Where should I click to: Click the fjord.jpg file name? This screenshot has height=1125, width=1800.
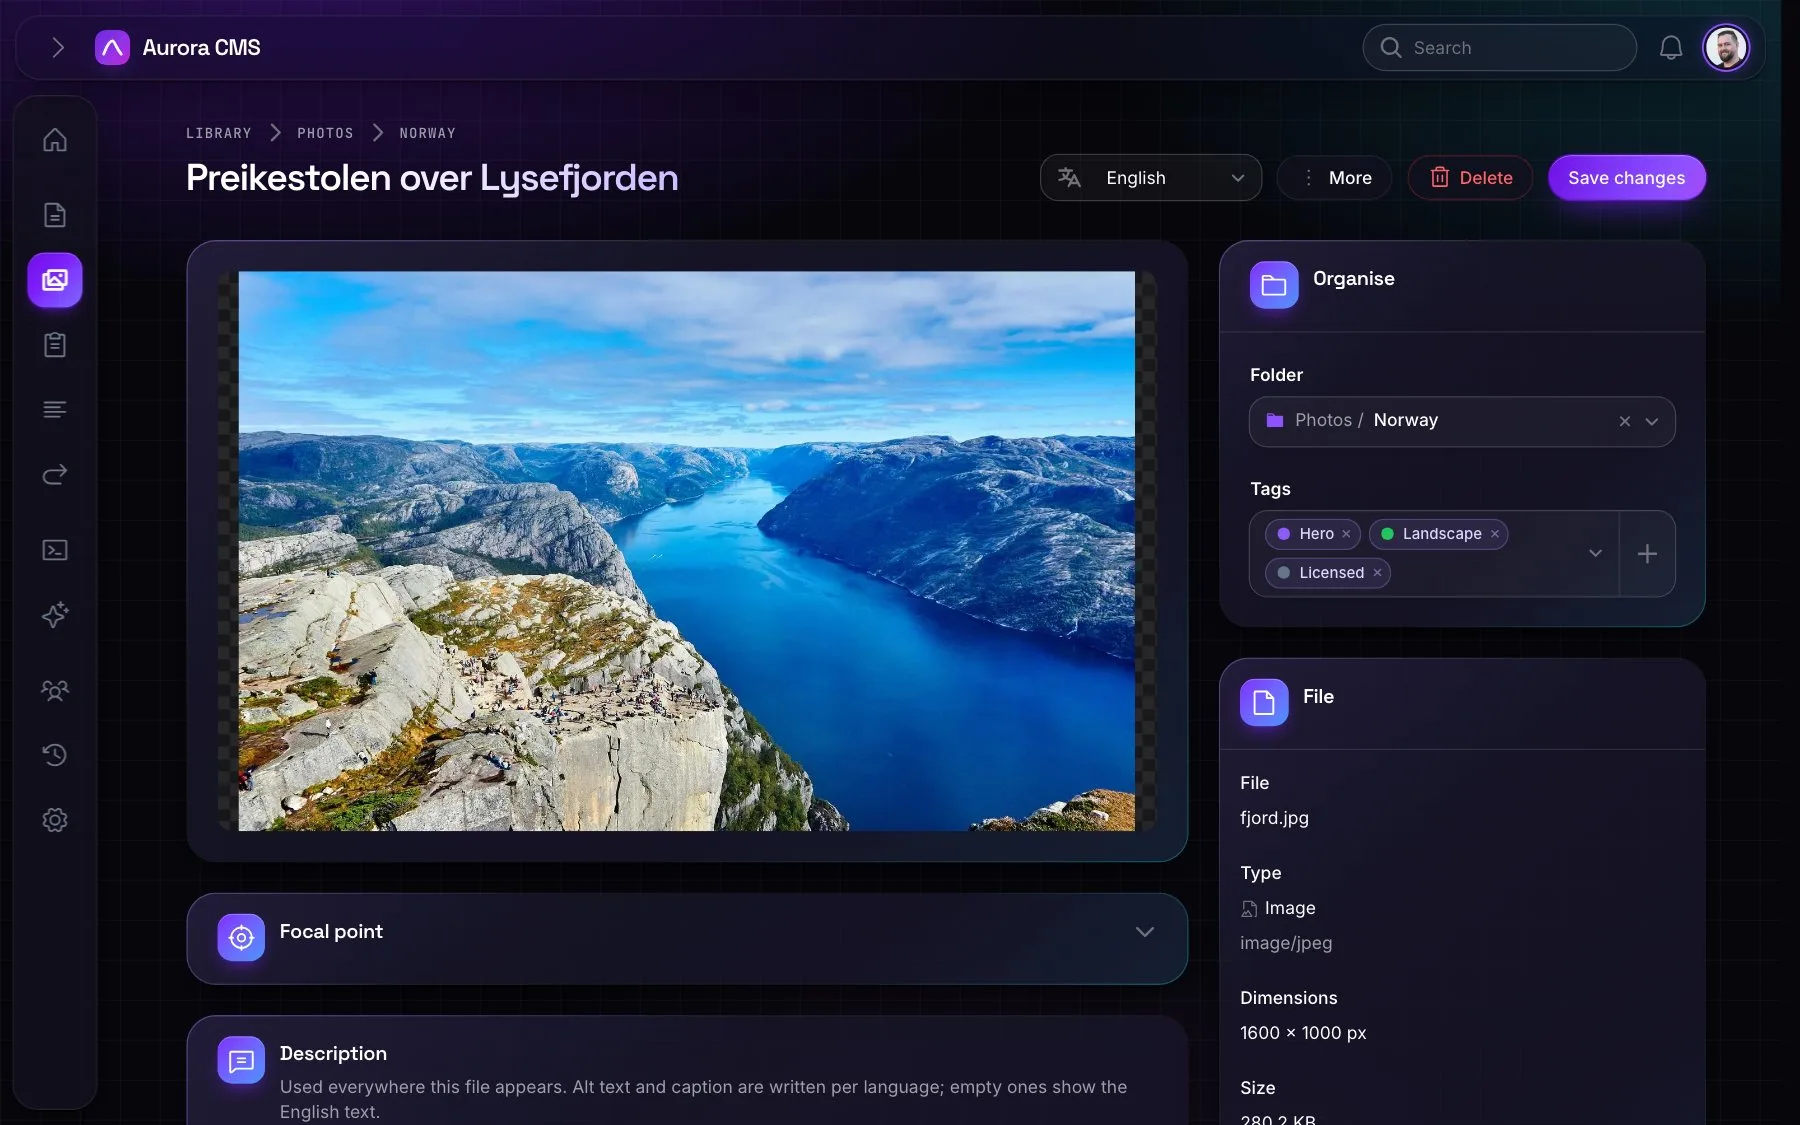click(x=1274, y=818)
